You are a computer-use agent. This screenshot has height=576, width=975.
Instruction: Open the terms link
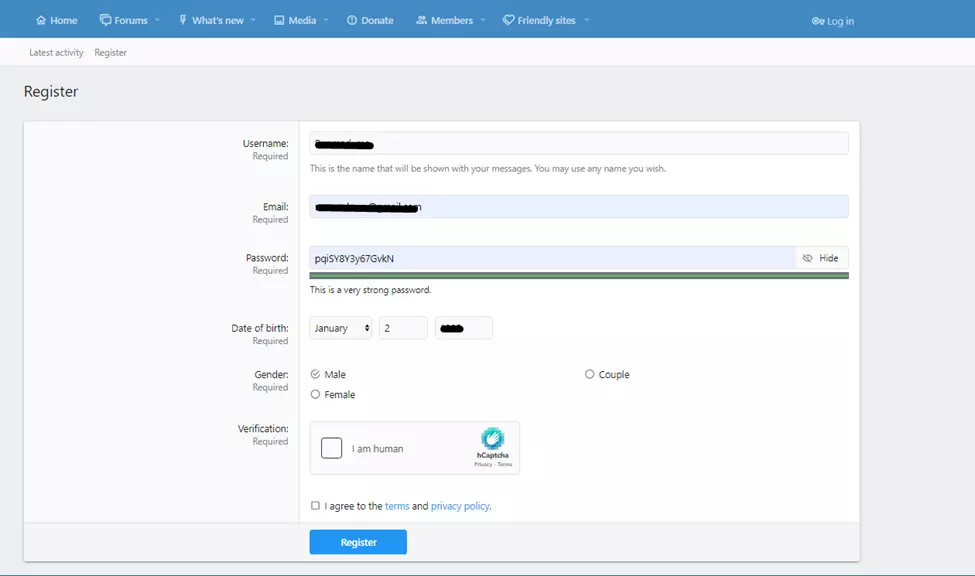click(x=397, y=506)
